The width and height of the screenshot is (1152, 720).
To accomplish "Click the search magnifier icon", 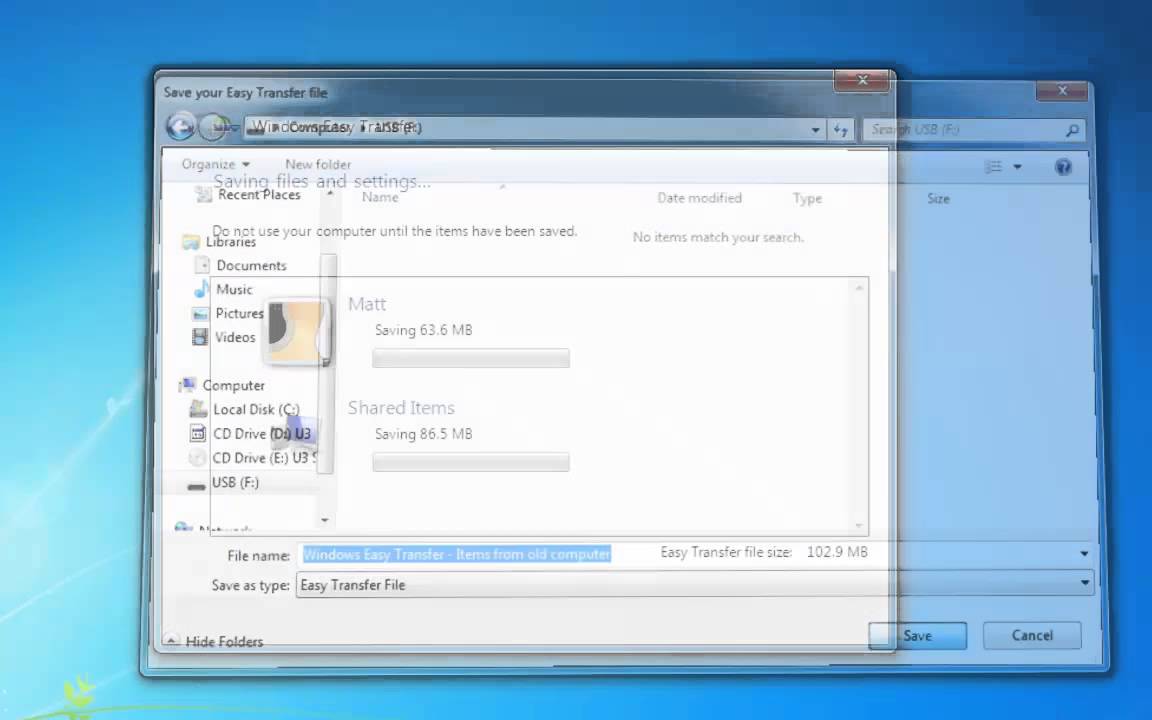I will [1072, 130].
